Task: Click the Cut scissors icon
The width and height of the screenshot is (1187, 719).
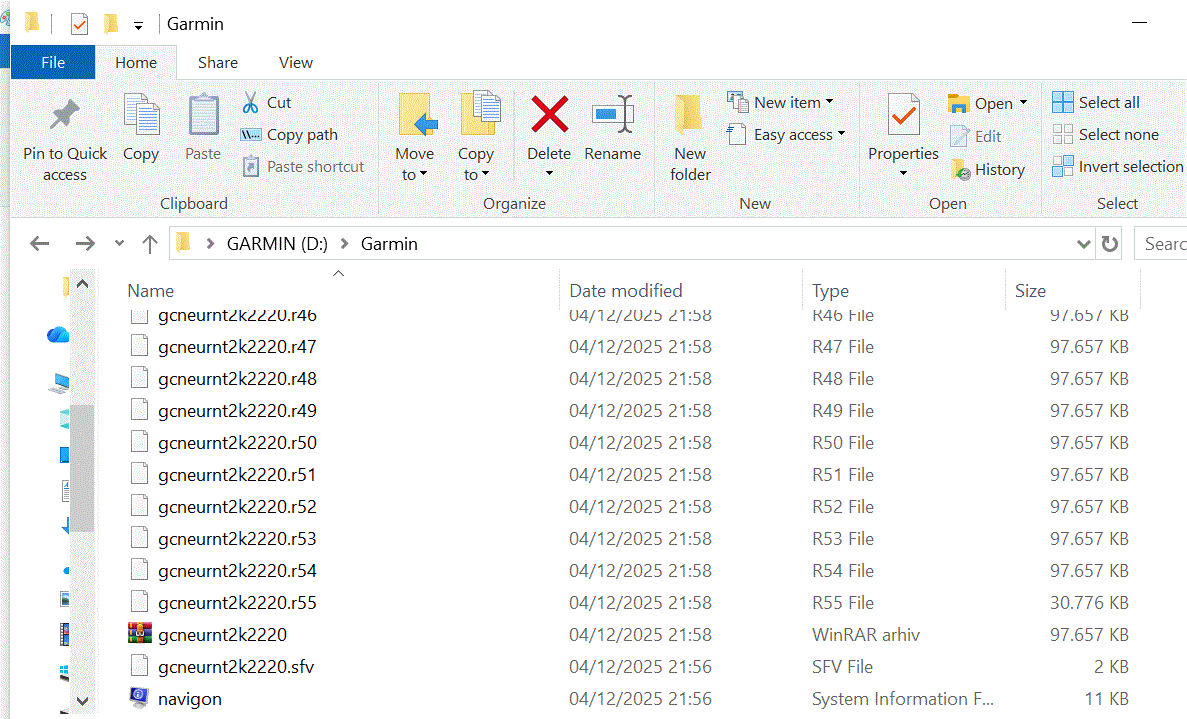Action: pyautogui.click(x=251, y=102)
